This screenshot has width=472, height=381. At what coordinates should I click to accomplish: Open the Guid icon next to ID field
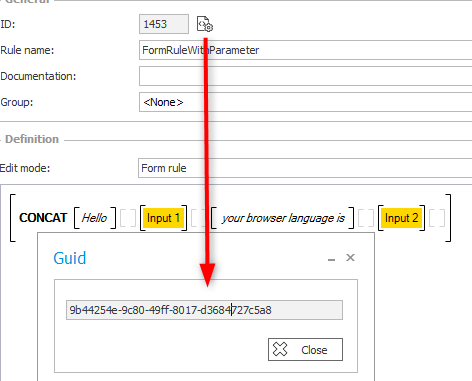click(205, 24)
